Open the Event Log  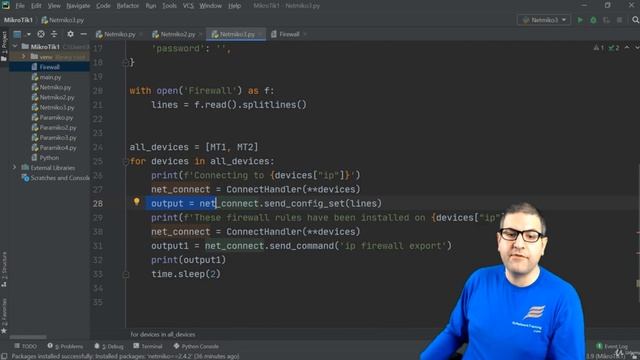click(x=612, y=346)
